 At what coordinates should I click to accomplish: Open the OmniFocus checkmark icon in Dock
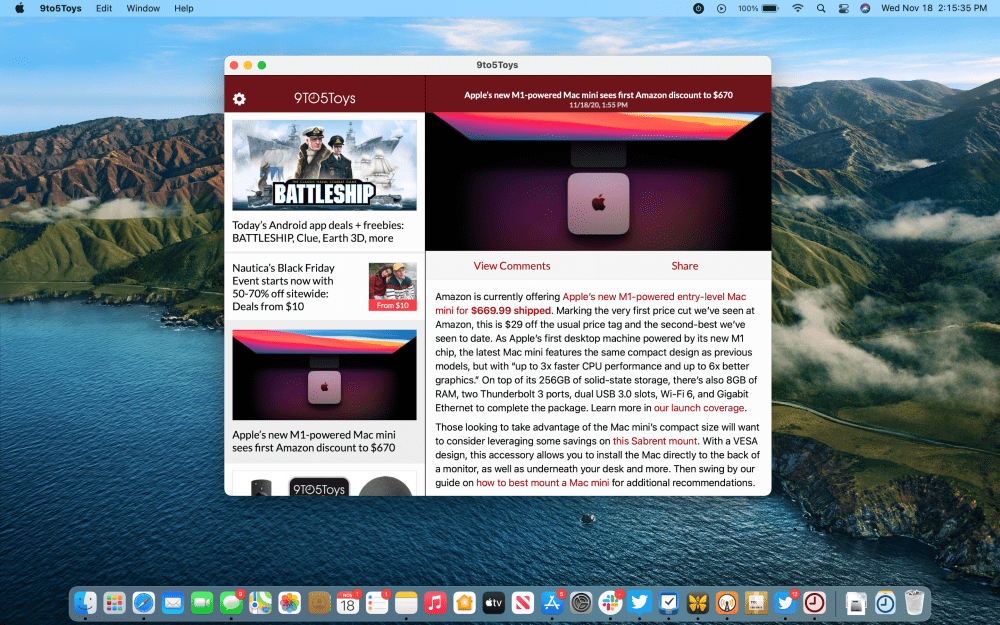pos(669,602)
